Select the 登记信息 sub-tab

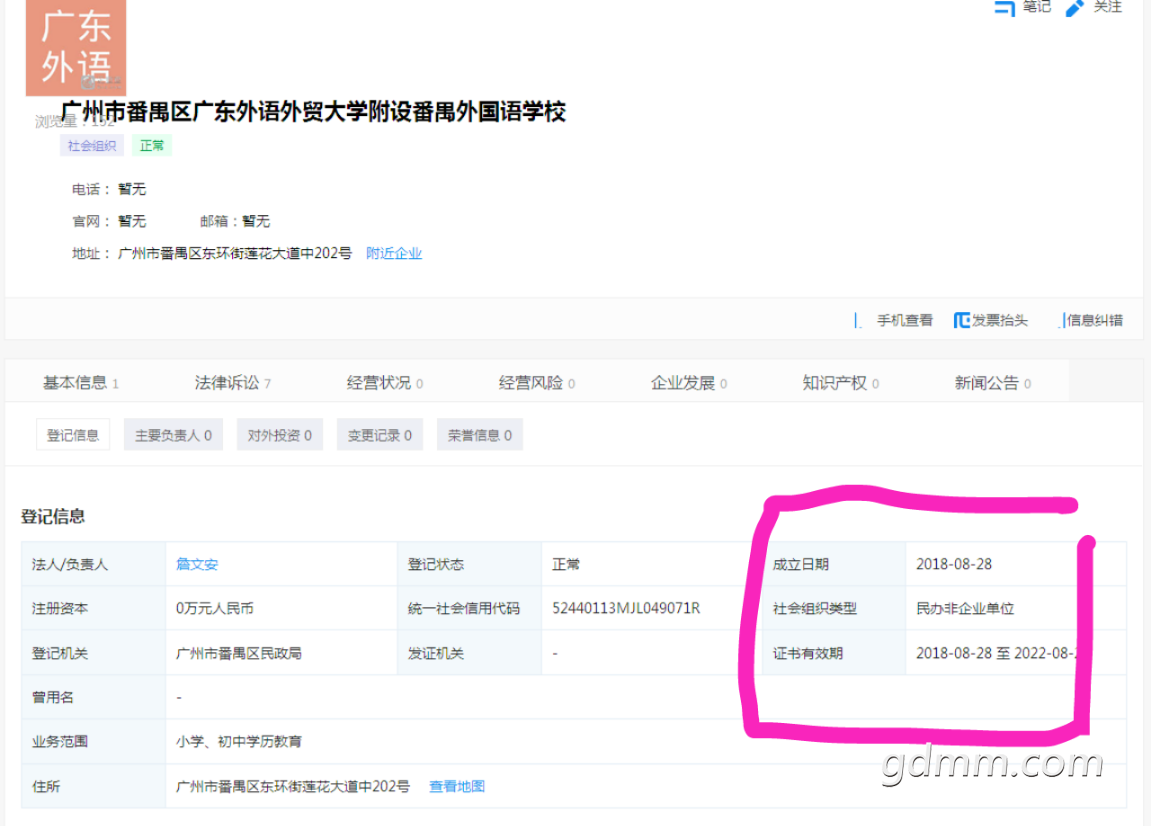(73, 435)
